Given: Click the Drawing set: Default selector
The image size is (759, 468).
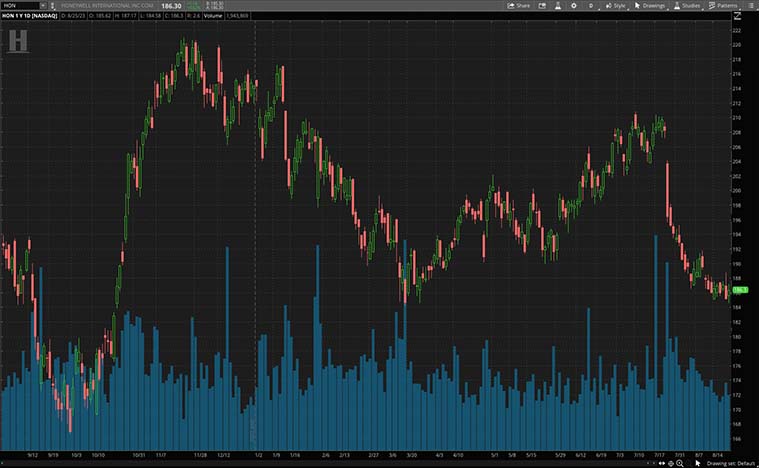Looking at the screenshot, I should 731,463.
